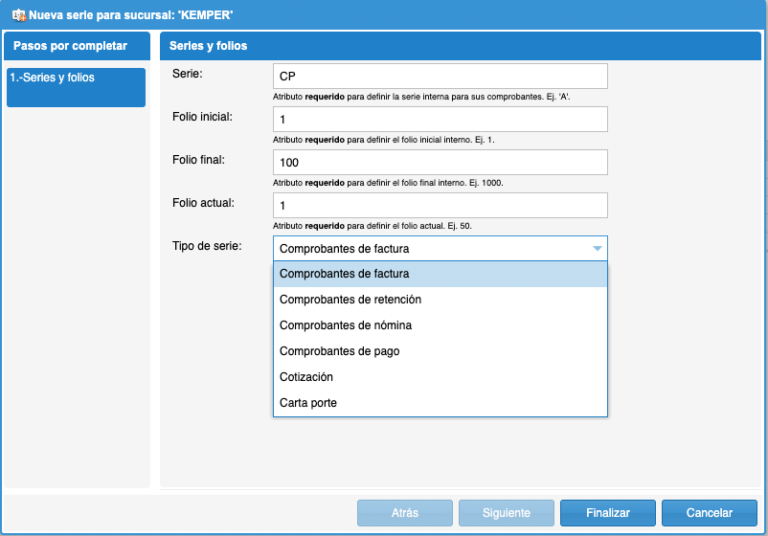The height and width of the screenshot is (536, 768).
Task: Click Finalizar to finish the series
Action: click(x=608, y=513)
